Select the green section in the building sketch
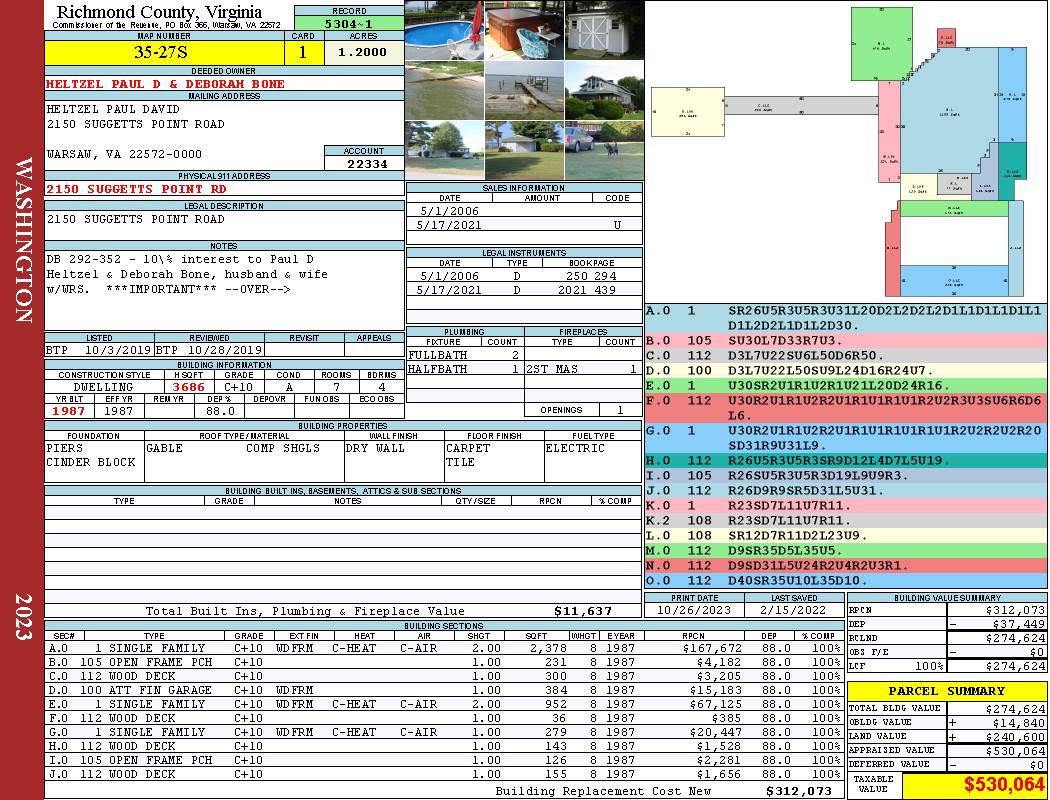 click(x=881, y=44)
